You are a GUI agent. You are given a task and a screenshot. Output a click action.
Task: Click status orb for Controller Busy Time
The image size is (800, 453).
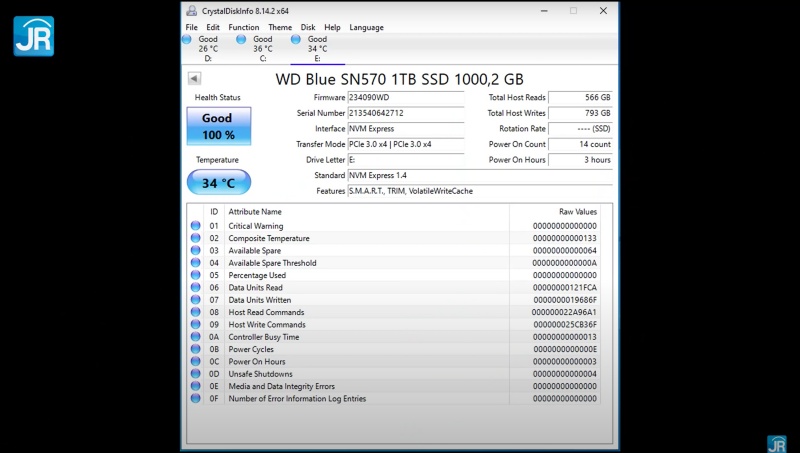click(195, 337)
